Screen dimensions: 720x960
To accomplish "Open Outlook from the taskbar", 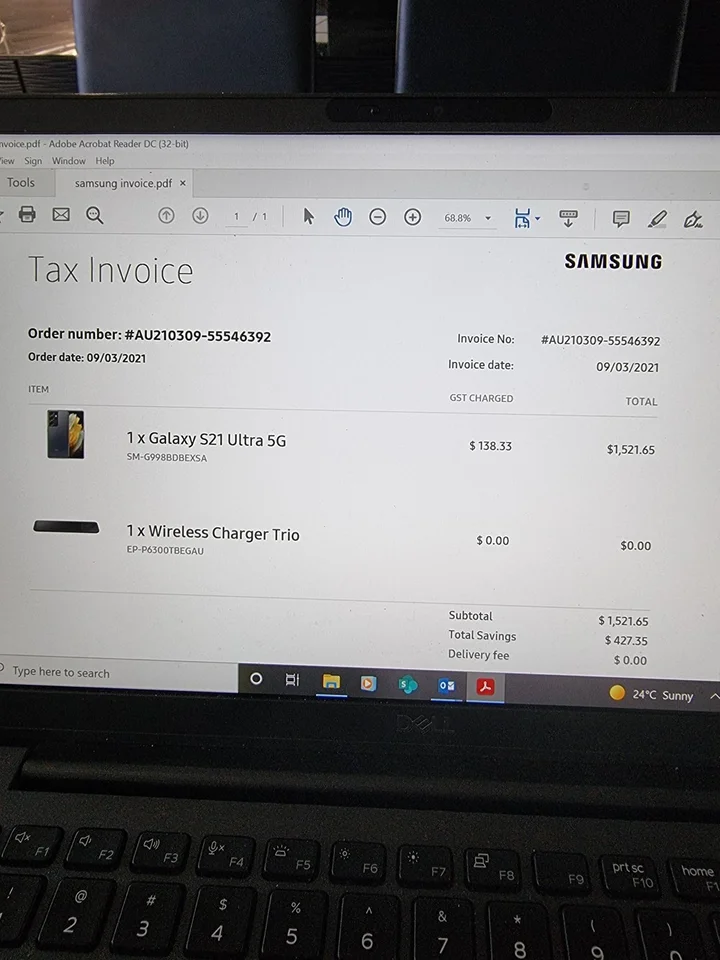I will 446,686.
